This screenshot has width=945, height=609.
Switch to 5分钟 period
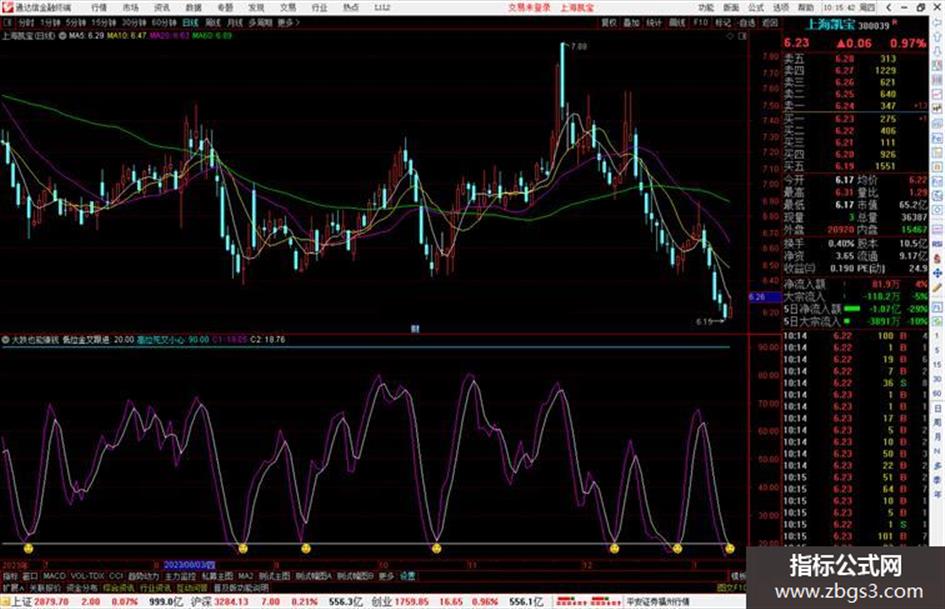pyautogui.click(x=76, y=22)
